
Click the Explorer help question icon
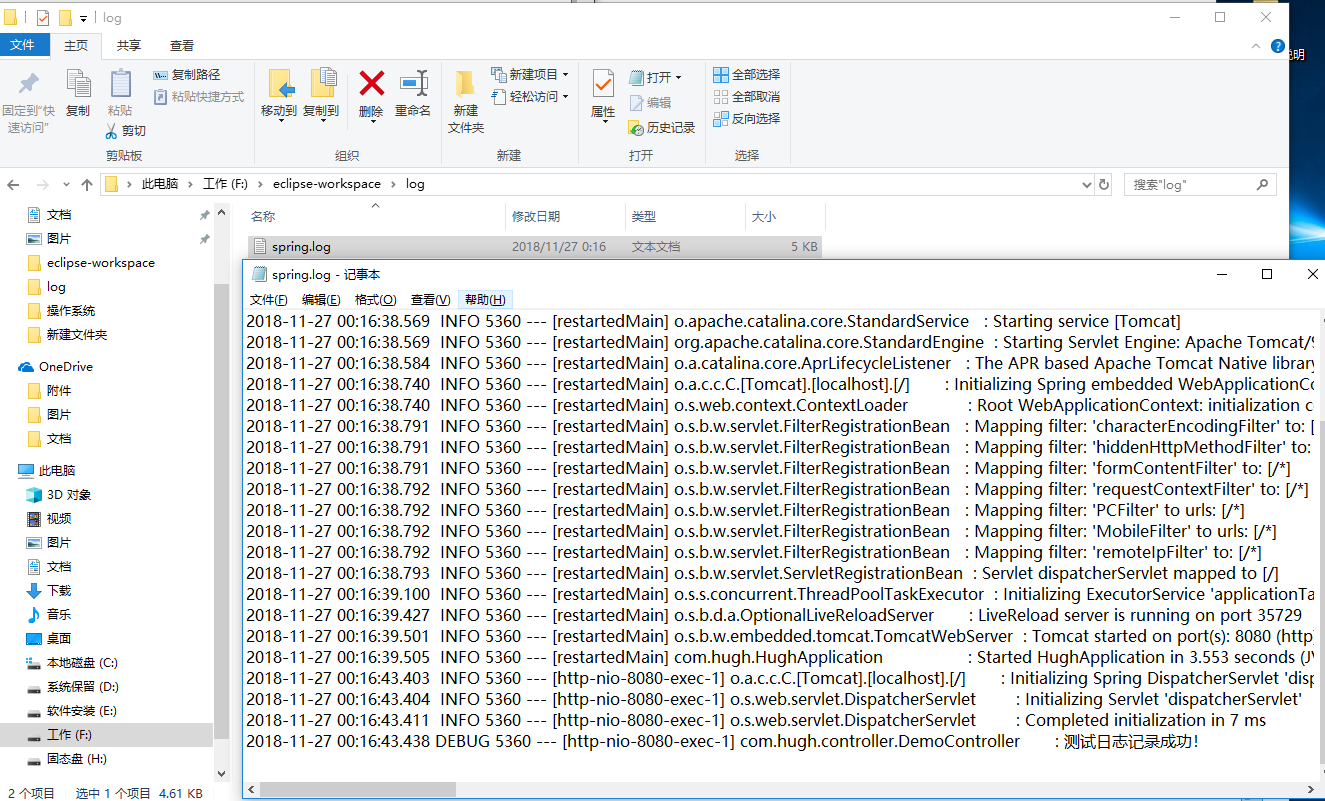1277,46
